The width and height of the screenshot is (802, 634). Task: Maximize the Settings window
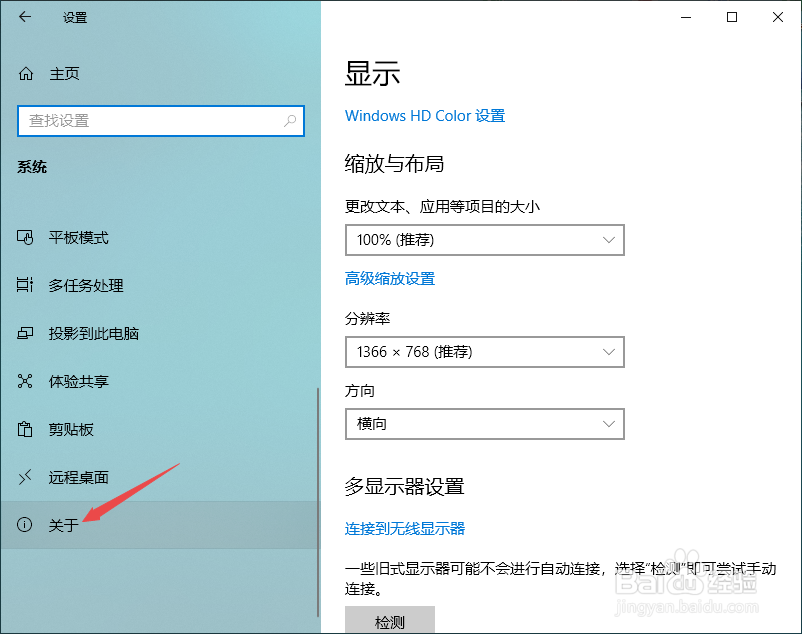(x=732, y=17)
